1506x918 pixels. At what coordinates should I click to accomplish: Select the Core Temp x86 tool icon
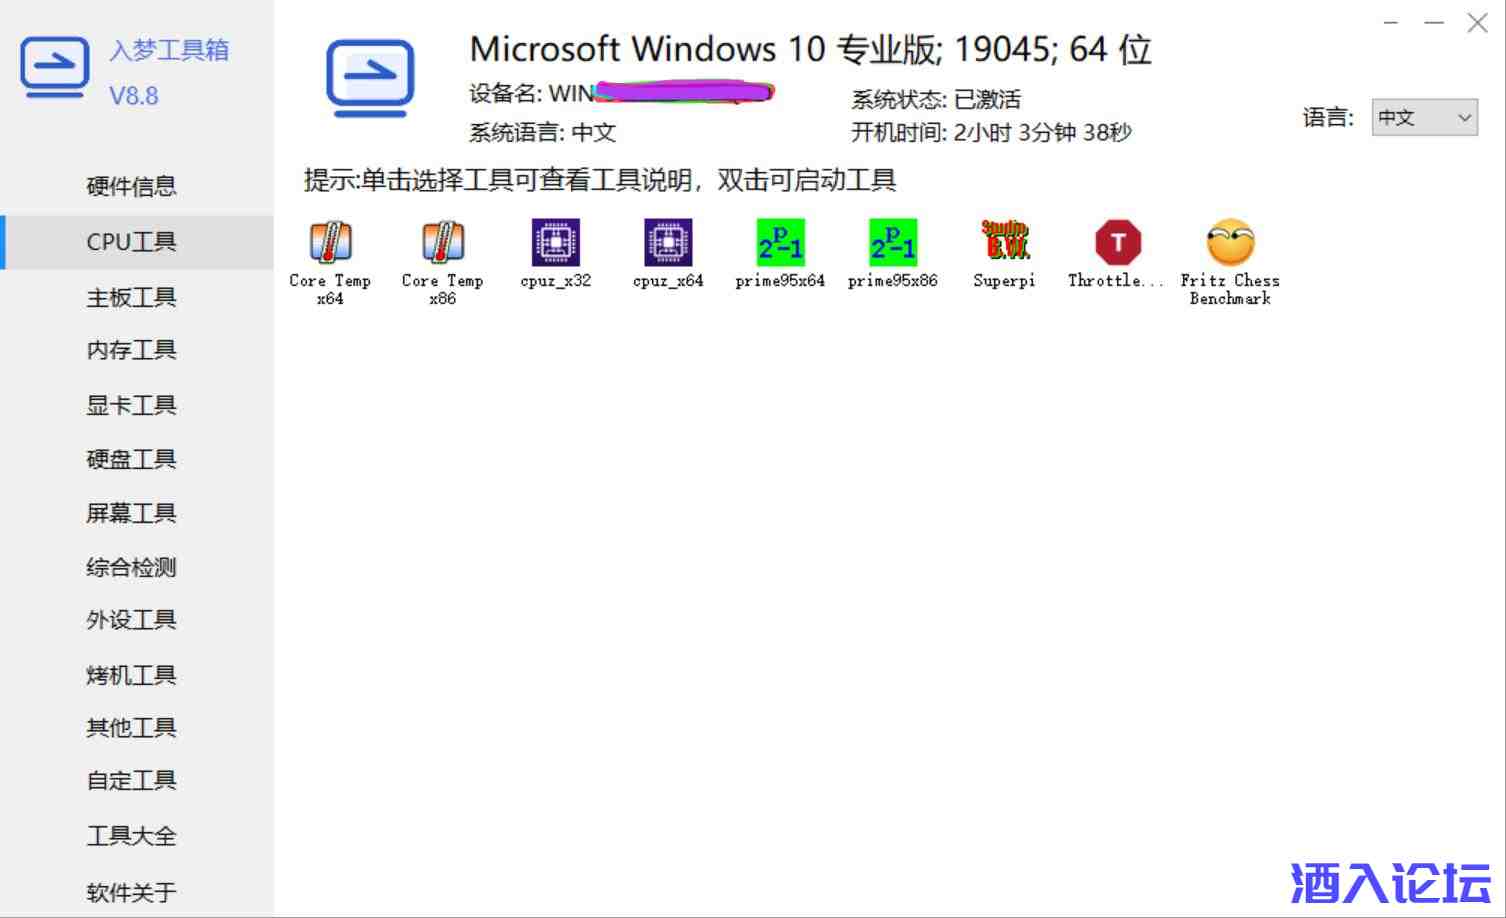tap(442, 242)
